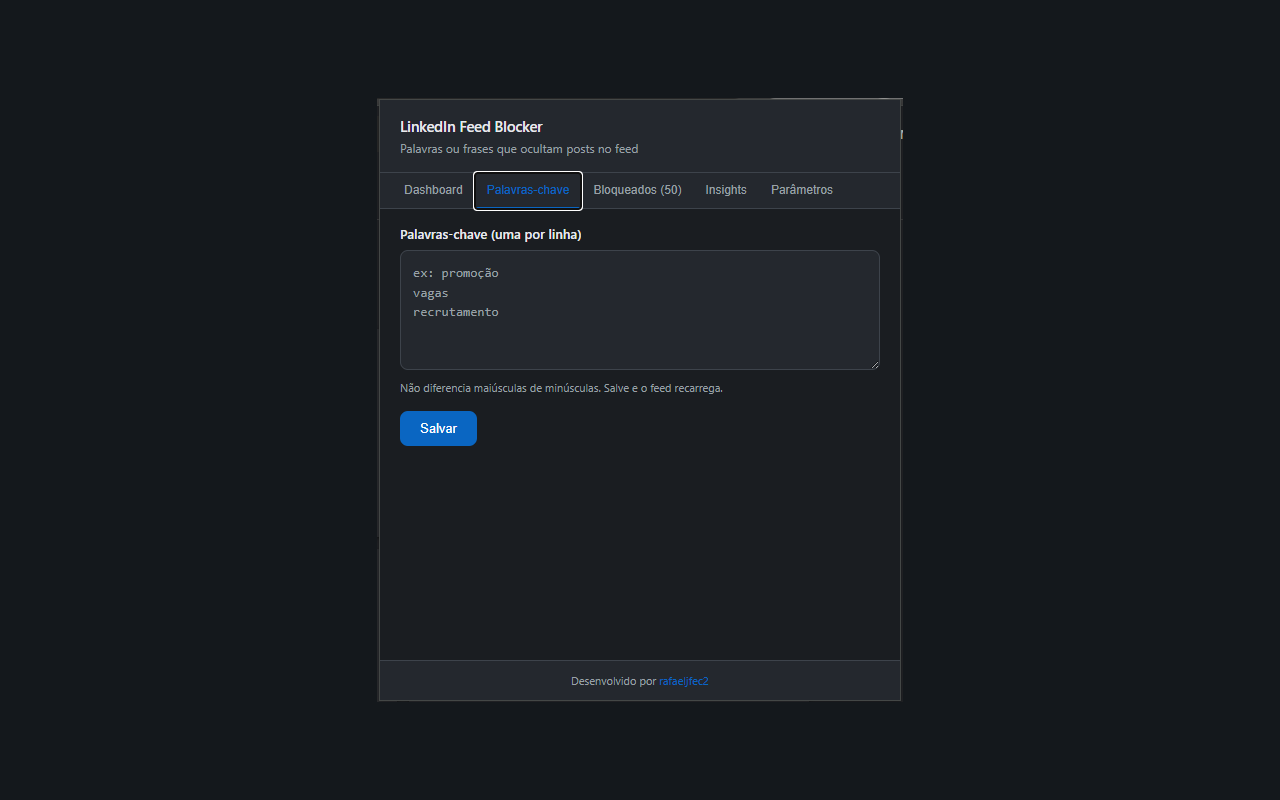Focus the keywords textarea
The image size is (1280, 800).
(640, 310)
